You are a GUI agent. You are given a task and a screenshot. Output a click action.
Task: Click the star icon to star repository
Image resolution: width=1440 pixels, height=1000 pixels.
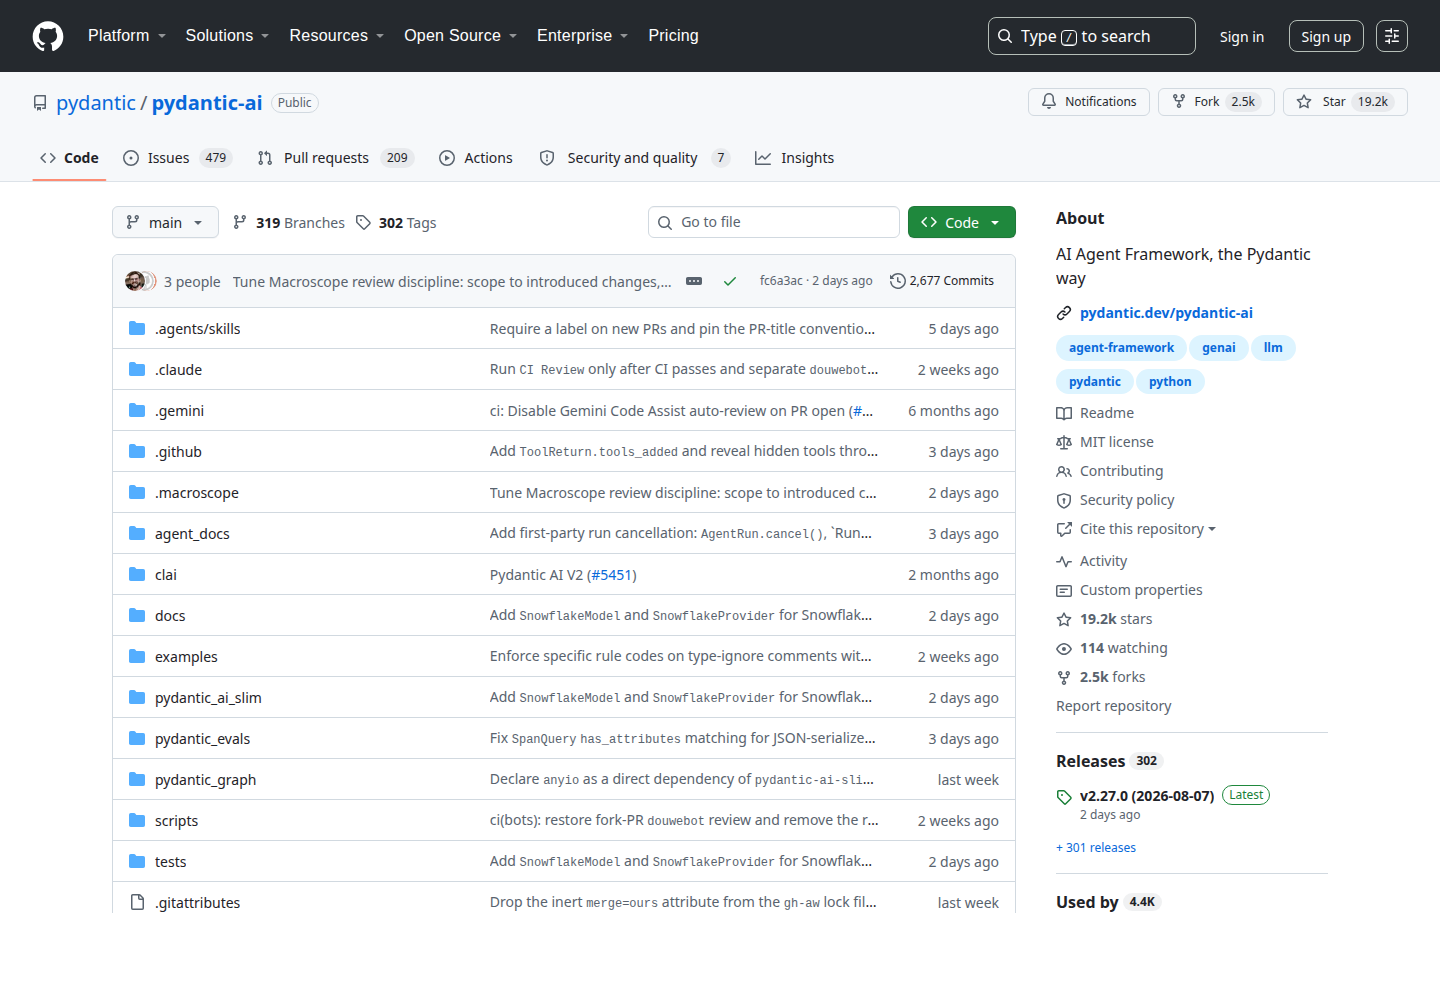(x=1304, y=102)
